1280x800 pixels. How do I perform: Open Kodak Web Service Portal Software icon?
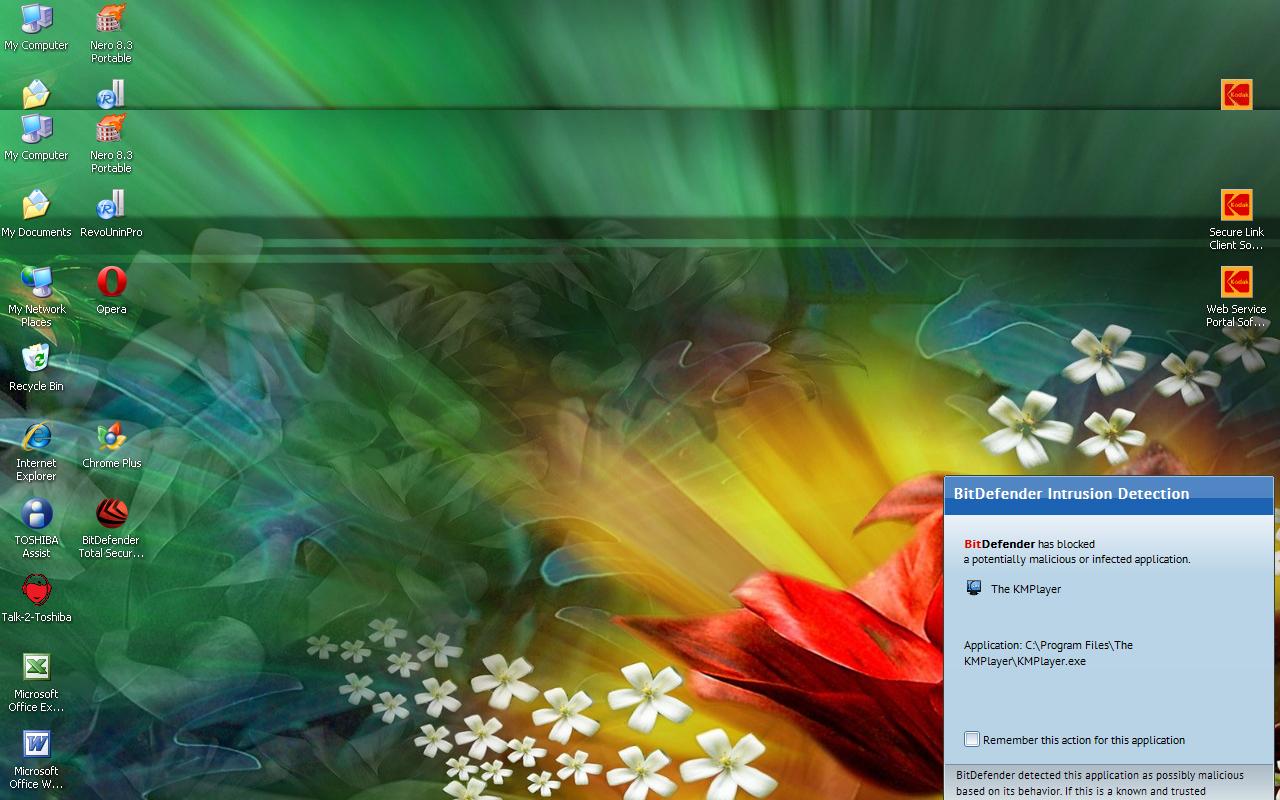pyautogui.click(x=1236, y=297)
